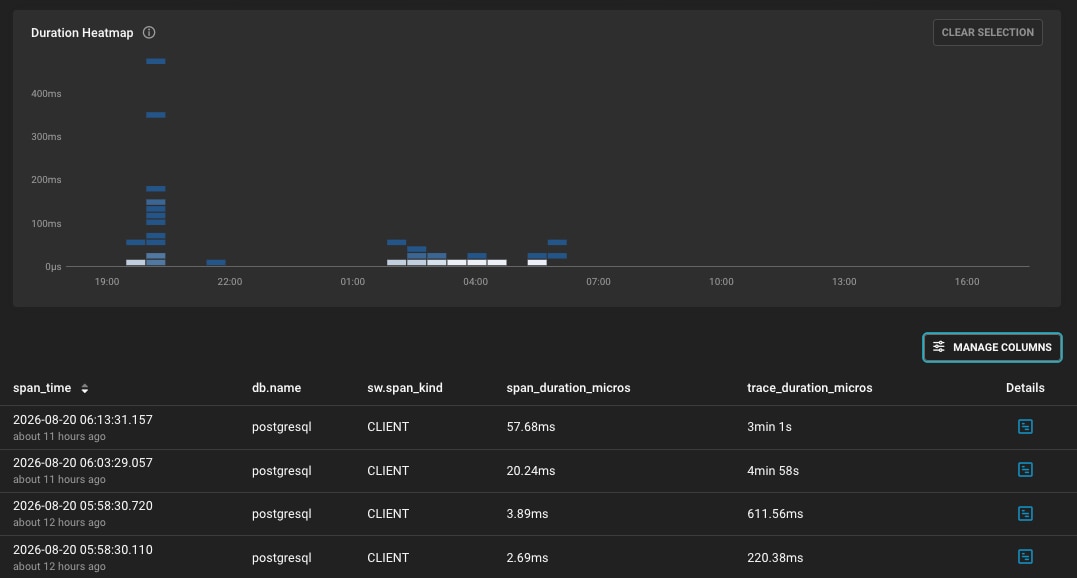Click the white heatmap cell near 04:00
Viewport: 1077px width, 578px height.
[477, 262]
